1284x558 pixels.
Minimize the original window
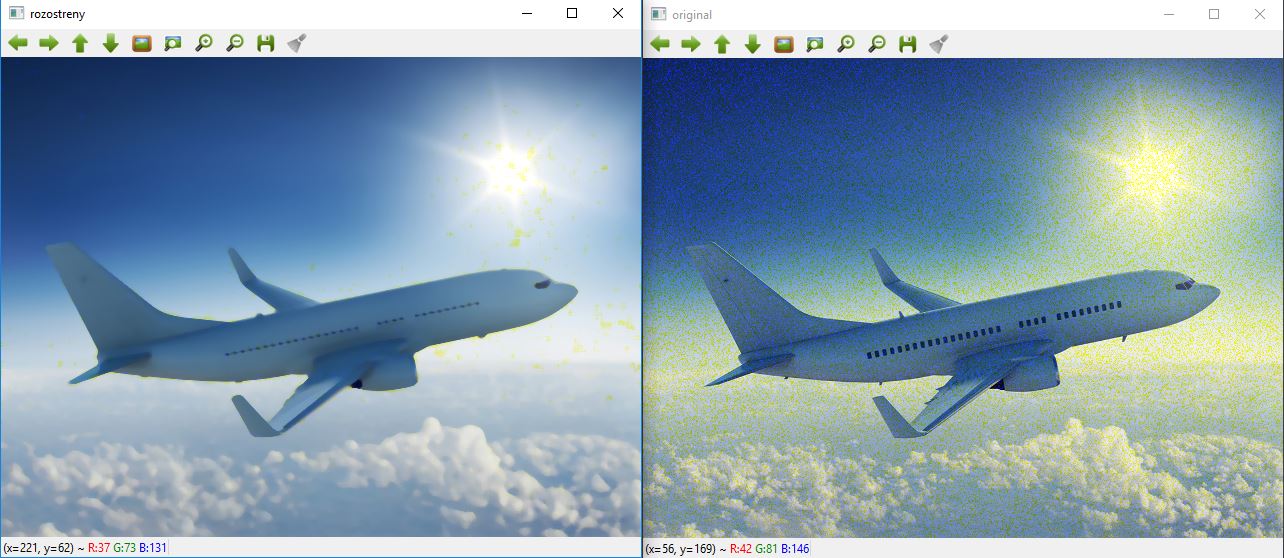(1168, 14)
